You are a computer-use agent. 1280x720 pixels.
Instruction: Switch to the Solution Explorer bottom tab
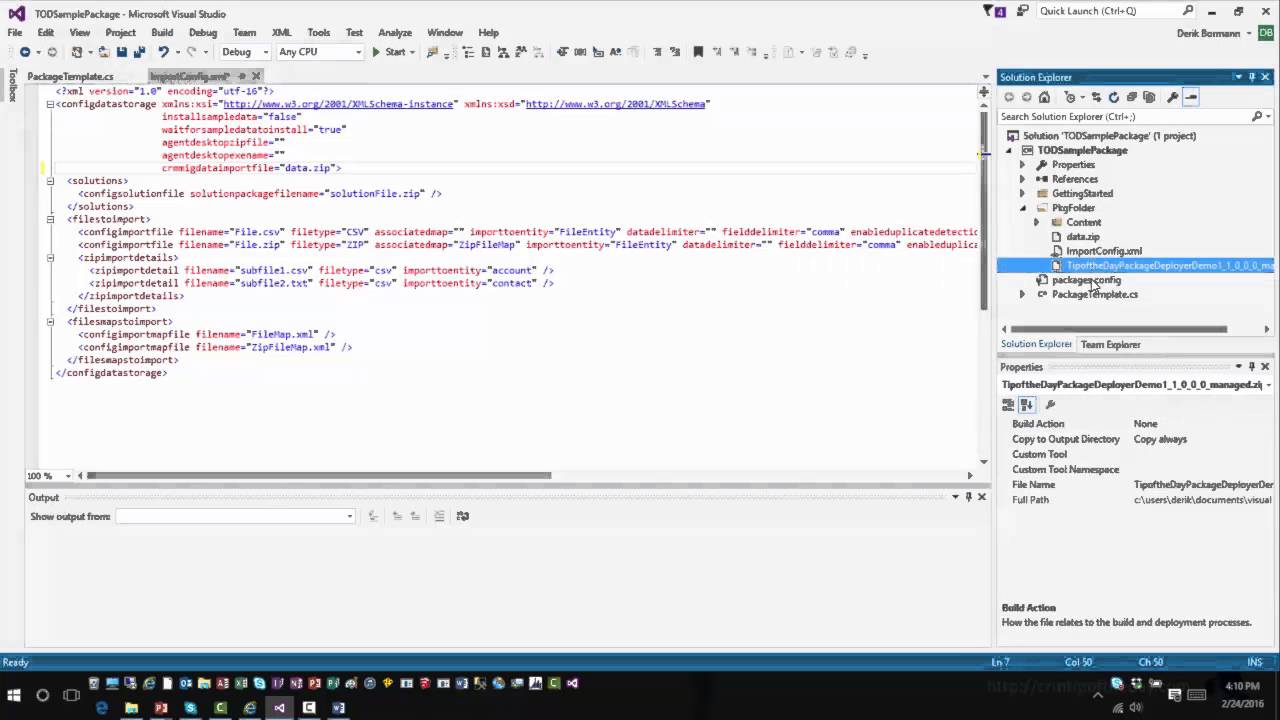click(1036, 344)
